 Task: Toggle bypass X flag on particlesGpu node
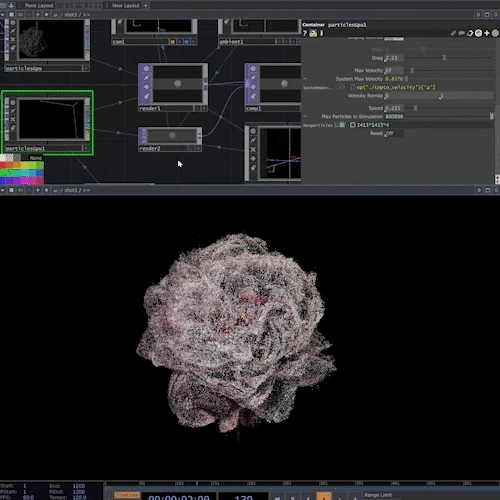[13, 39]
